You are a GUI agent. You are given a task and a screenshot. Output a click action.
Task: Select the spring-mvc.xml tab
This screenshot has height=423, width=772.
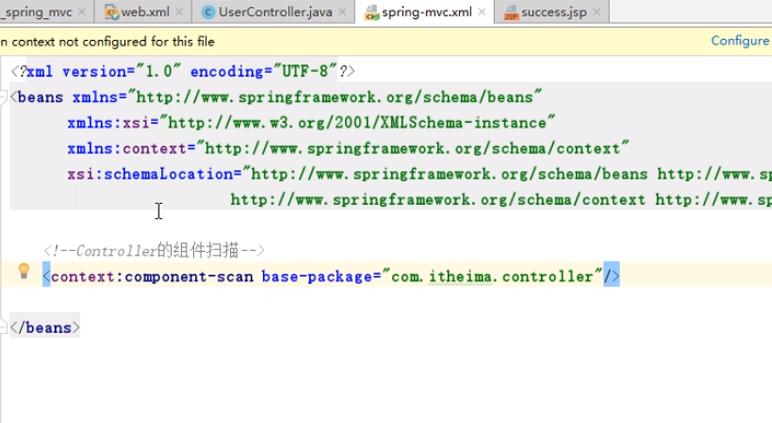tap(426, 12)
